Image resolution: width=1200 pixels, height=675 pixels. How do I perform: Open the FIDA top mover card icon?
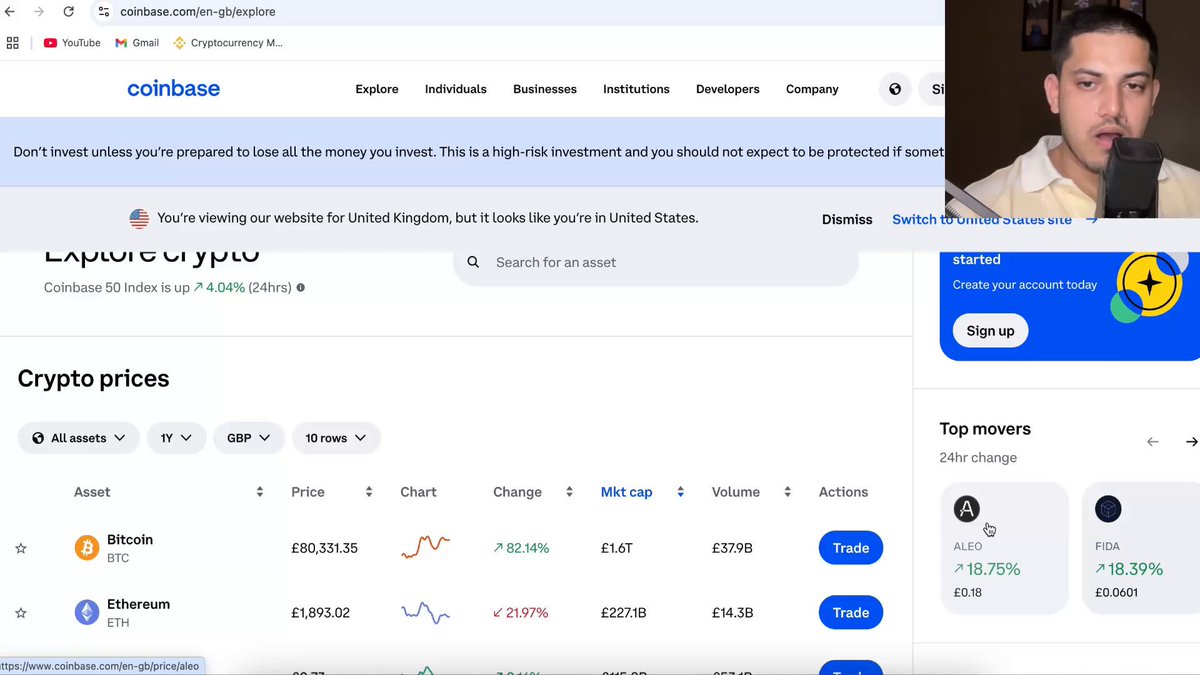point(1108,509)
